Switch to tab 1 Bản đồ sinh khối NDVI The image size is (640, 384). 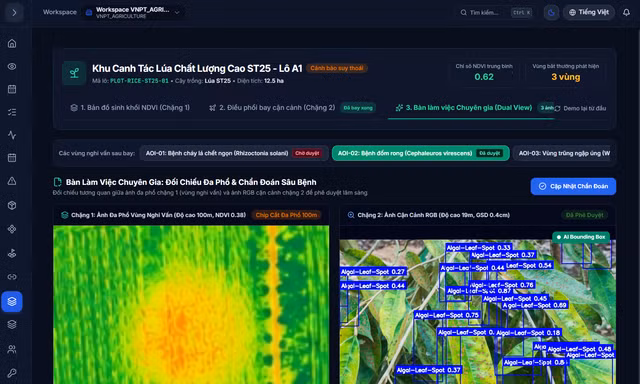click(x=130, y=108)
